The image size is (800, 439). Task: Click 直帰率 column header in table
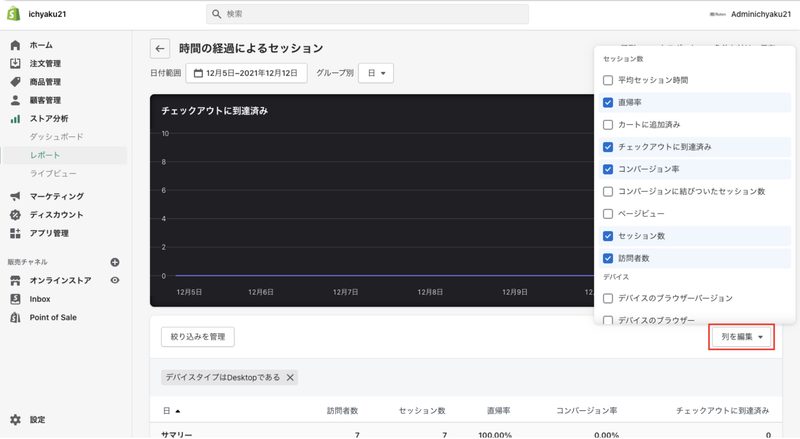coord(498,410)
